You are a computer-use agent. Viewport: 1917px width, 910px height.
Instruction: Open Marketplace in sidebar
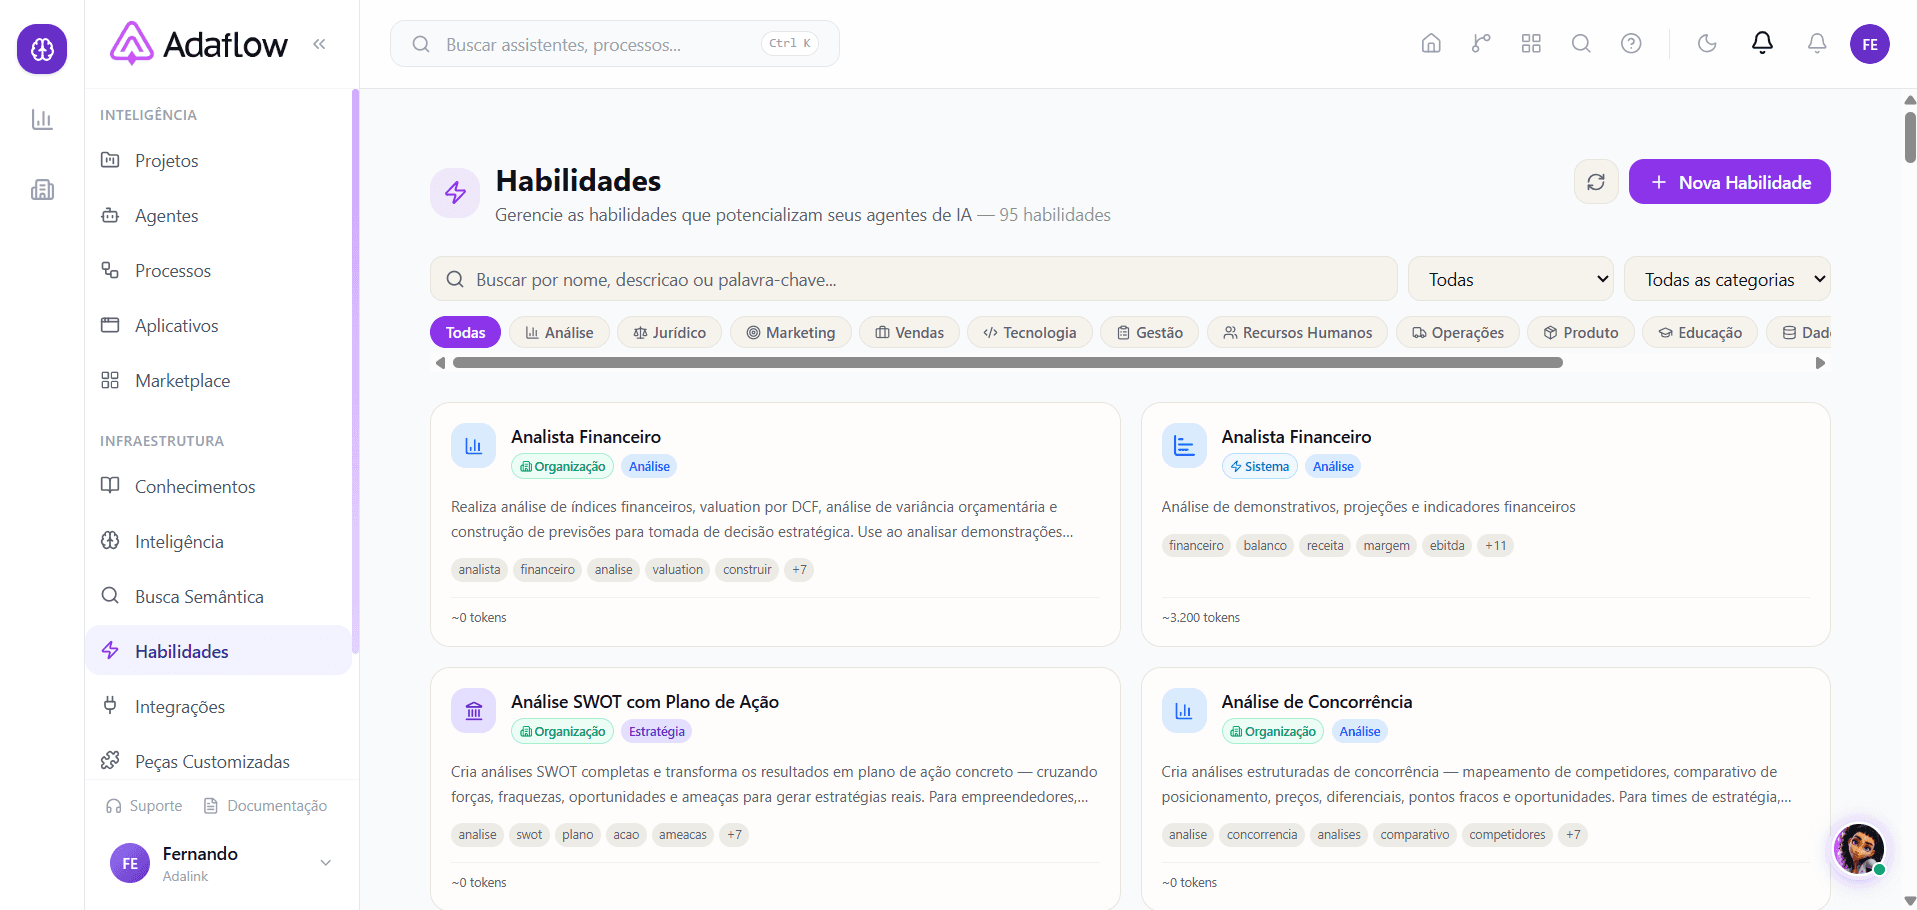tap(218, 381)
